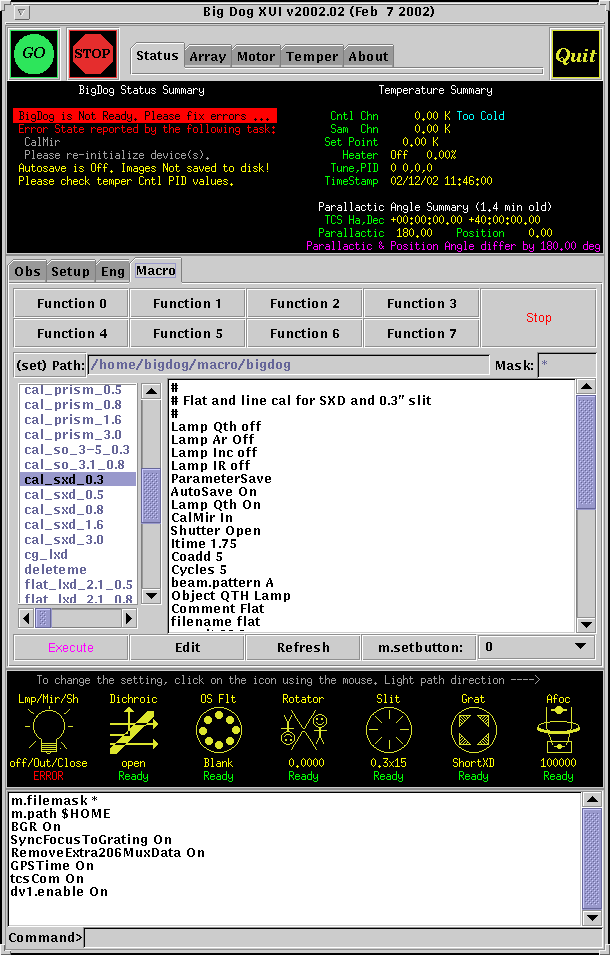
Task: Click command log scroll down arrow
Action: coord(591,917)
